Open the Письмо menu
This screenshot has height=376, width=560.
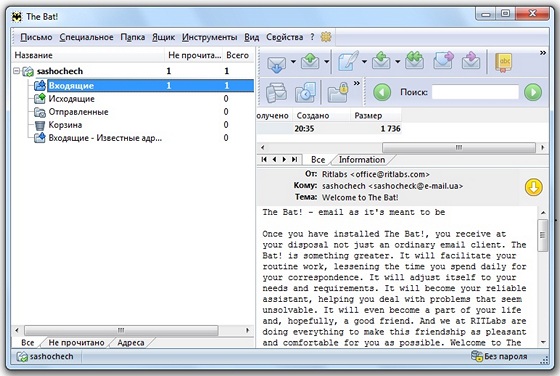click(36, 37)
